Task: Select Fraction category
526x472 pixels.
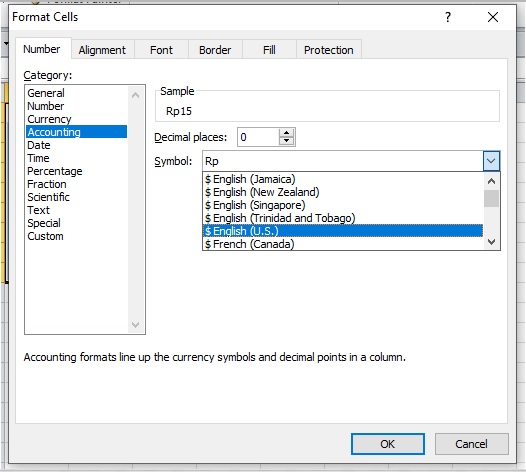Action: [76, 184]
